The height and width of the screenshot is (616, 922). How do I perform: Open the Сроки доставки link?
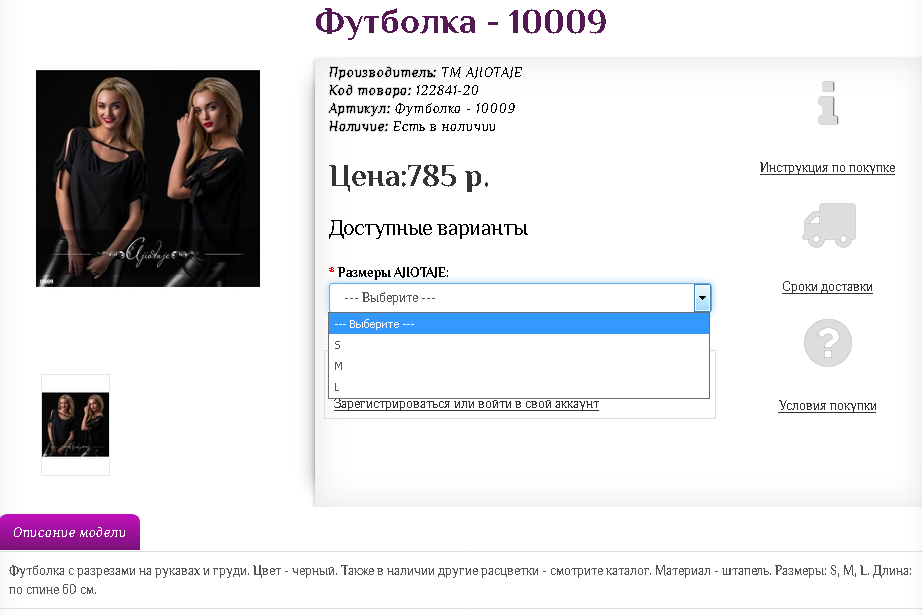pyautogui.click(x=827, y=287)
